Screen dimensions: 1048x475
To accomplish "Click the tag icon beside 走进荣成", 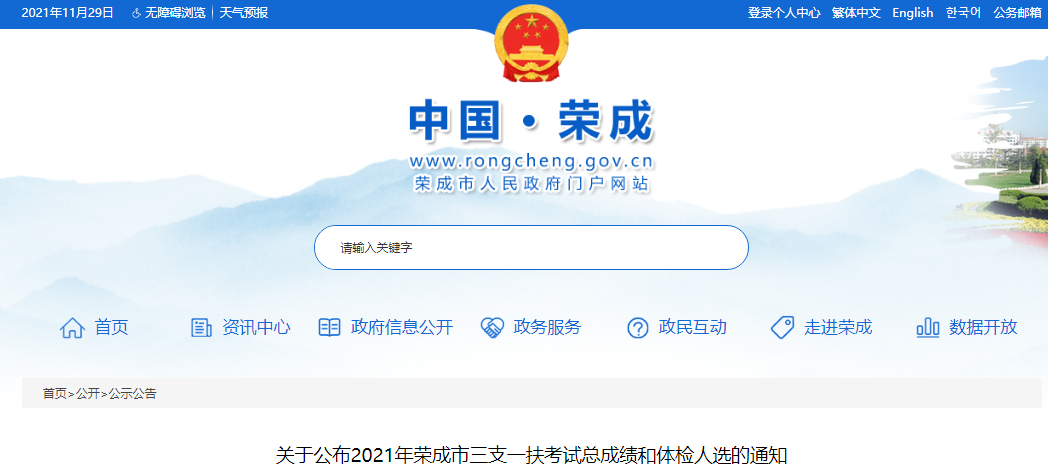I will tap(782, 327).
